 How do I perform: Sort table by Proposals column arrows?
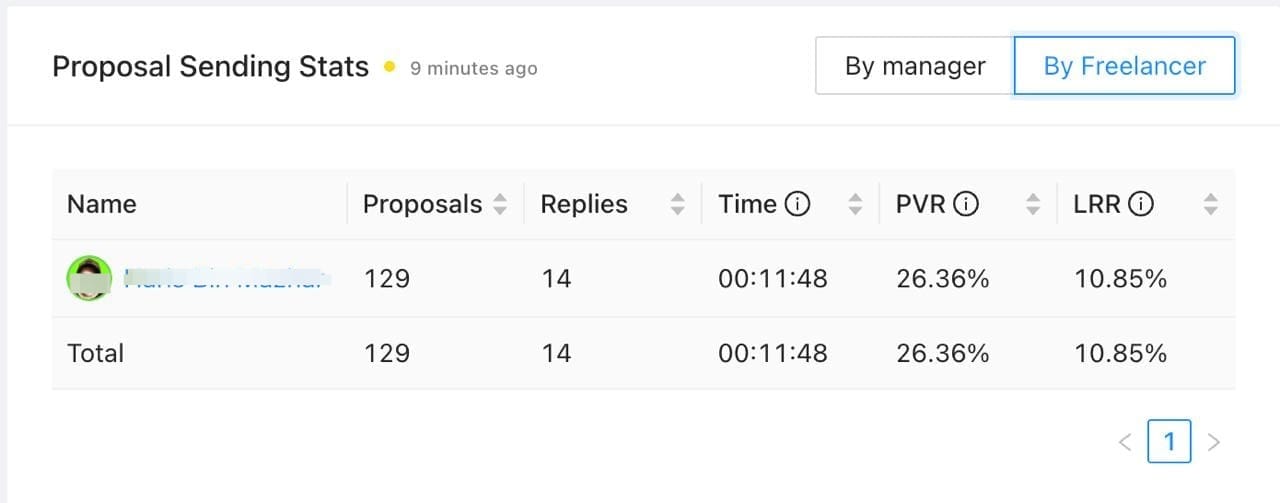pos(500,205)
